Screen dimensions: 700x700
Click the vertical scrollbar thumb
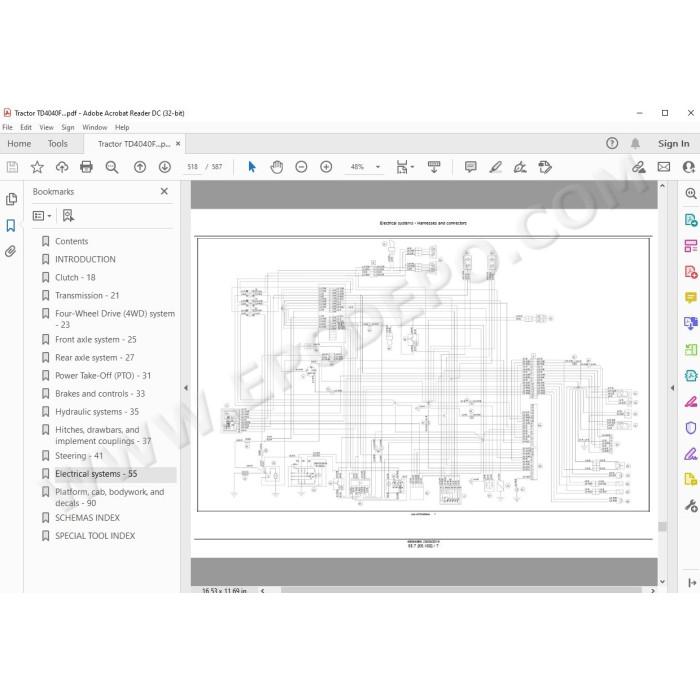point(662,526)
